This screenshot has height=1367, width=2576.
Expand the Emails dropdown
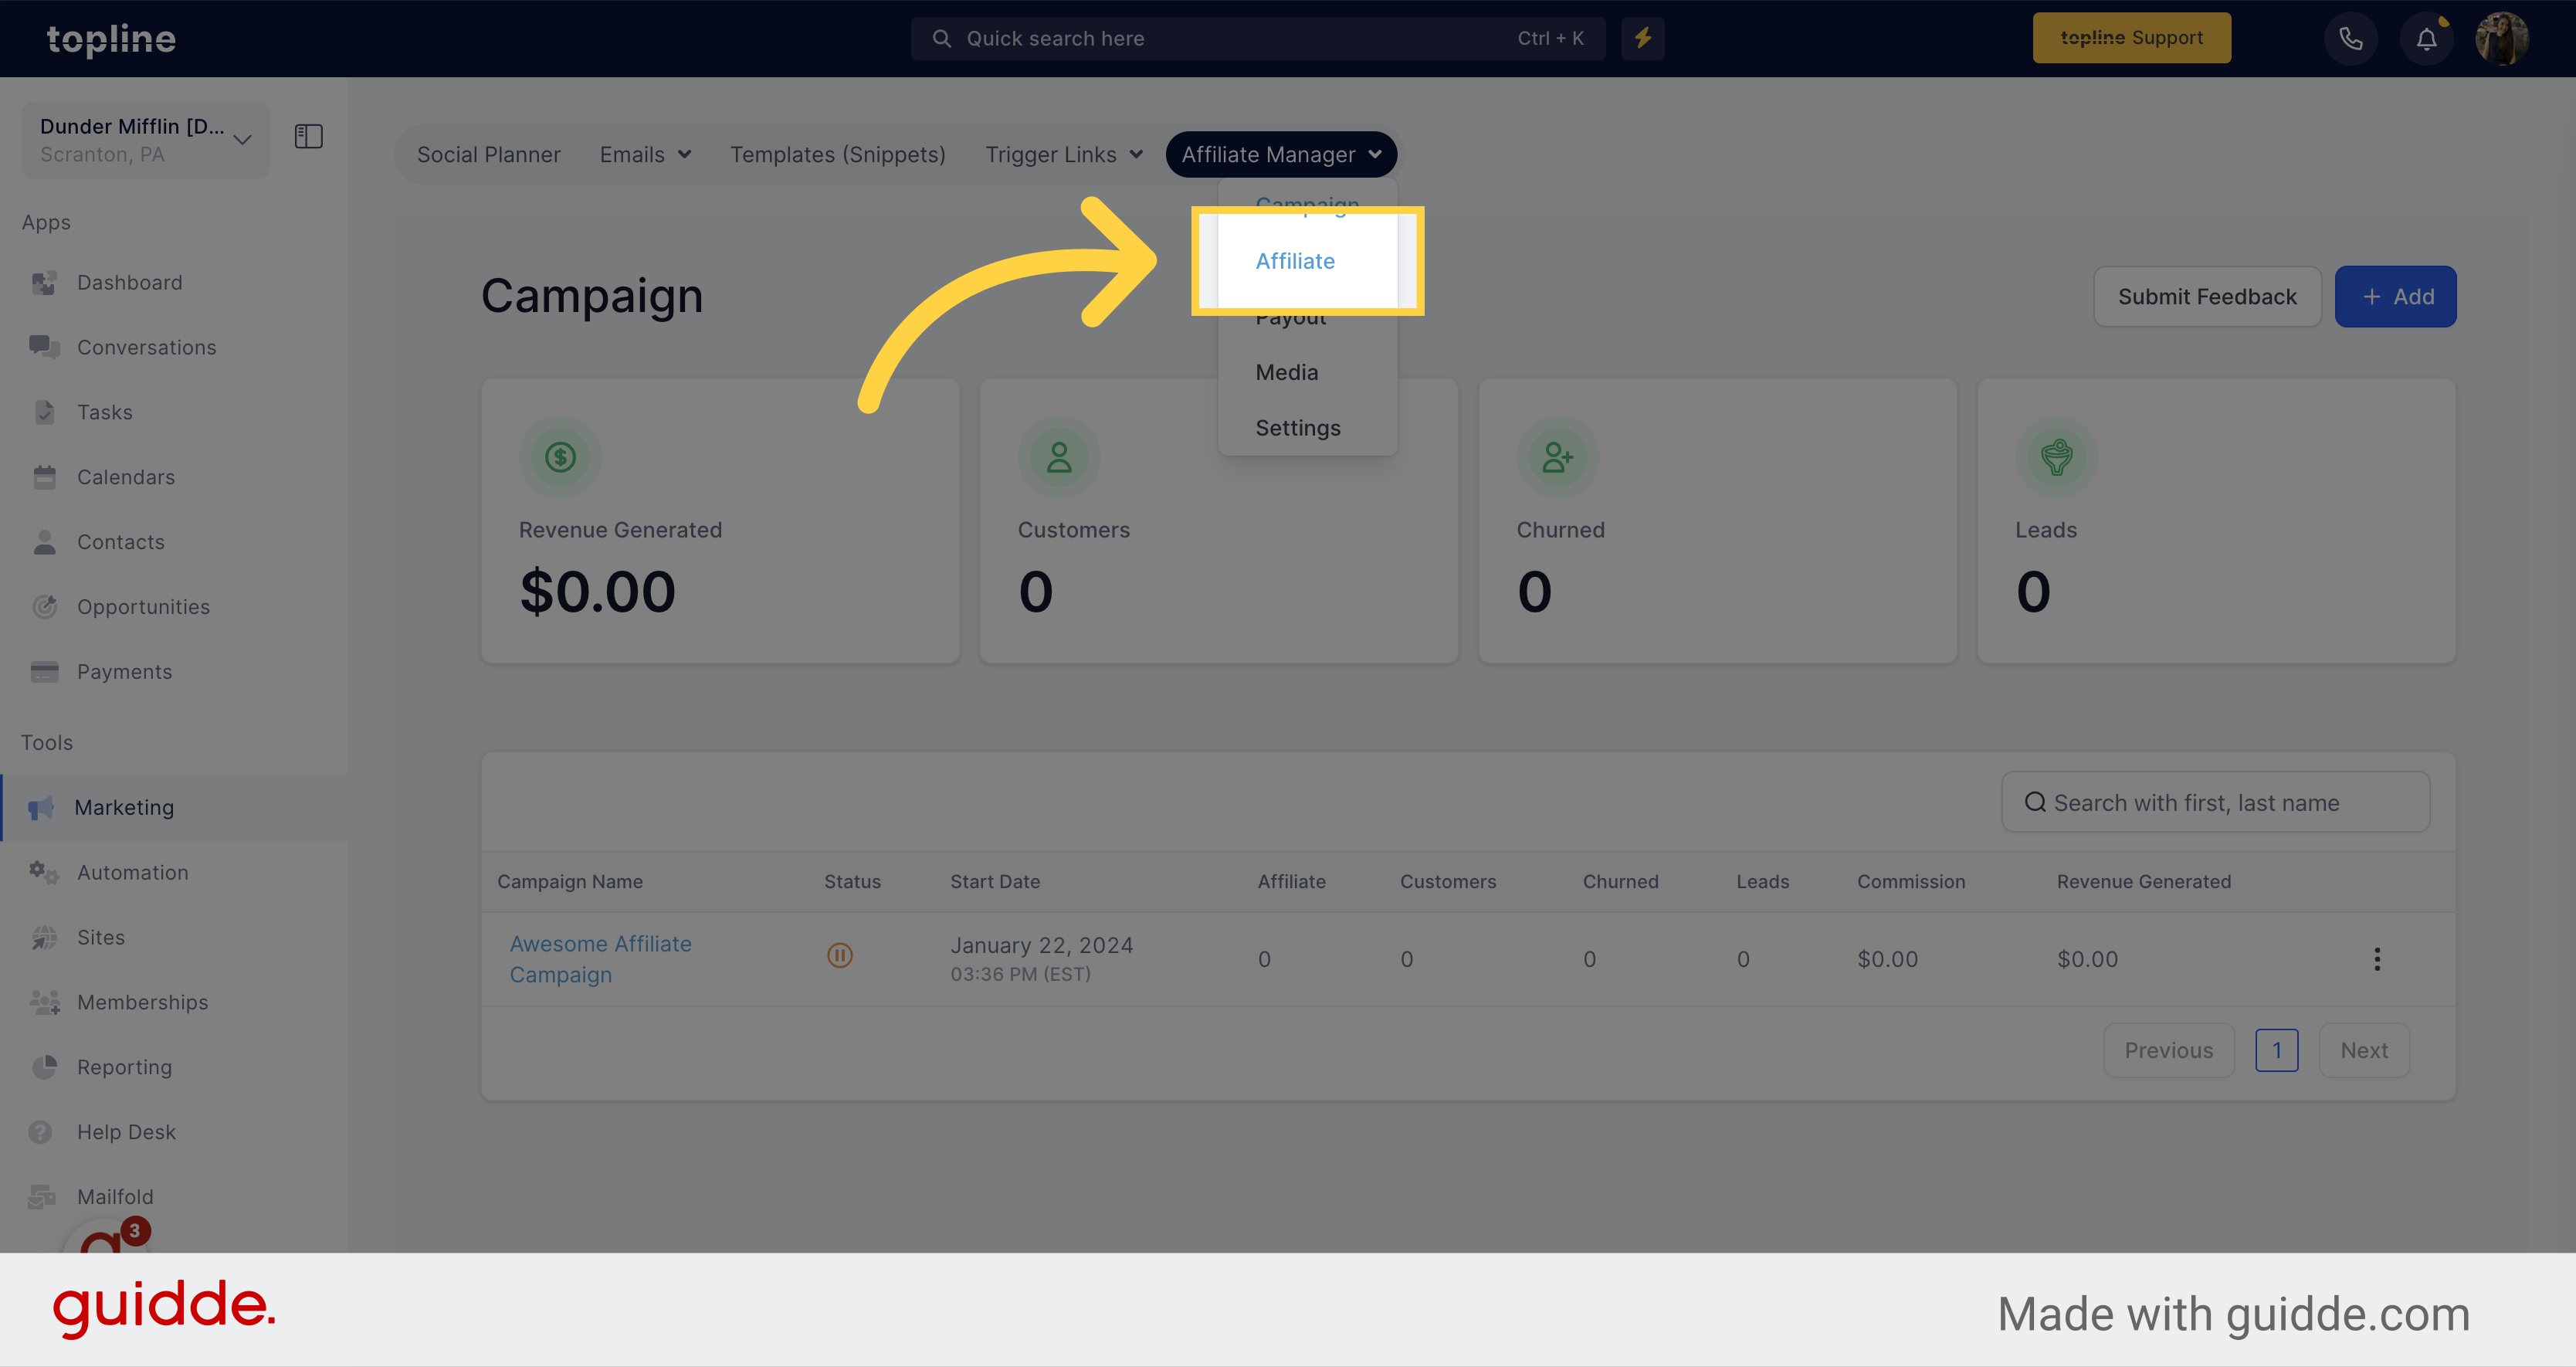pos(645,155)
